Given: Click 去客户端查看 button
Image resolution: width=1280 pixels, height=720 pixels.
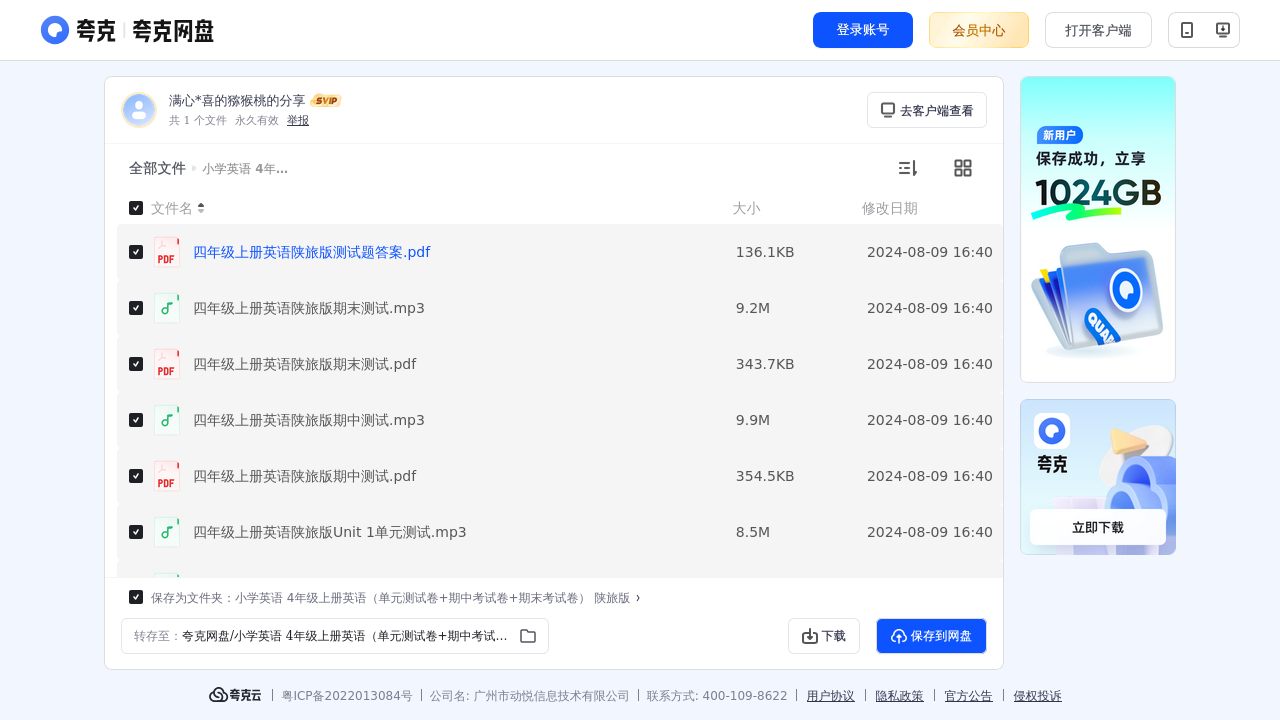Looking at the screenshot, I should 927,110.
